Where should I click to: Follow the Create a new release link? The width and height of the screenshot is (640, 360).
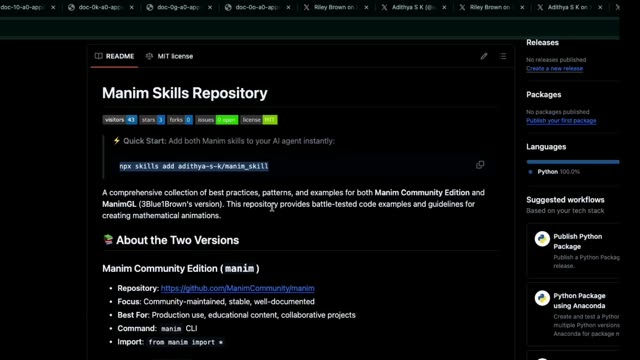tap(554, 69)
